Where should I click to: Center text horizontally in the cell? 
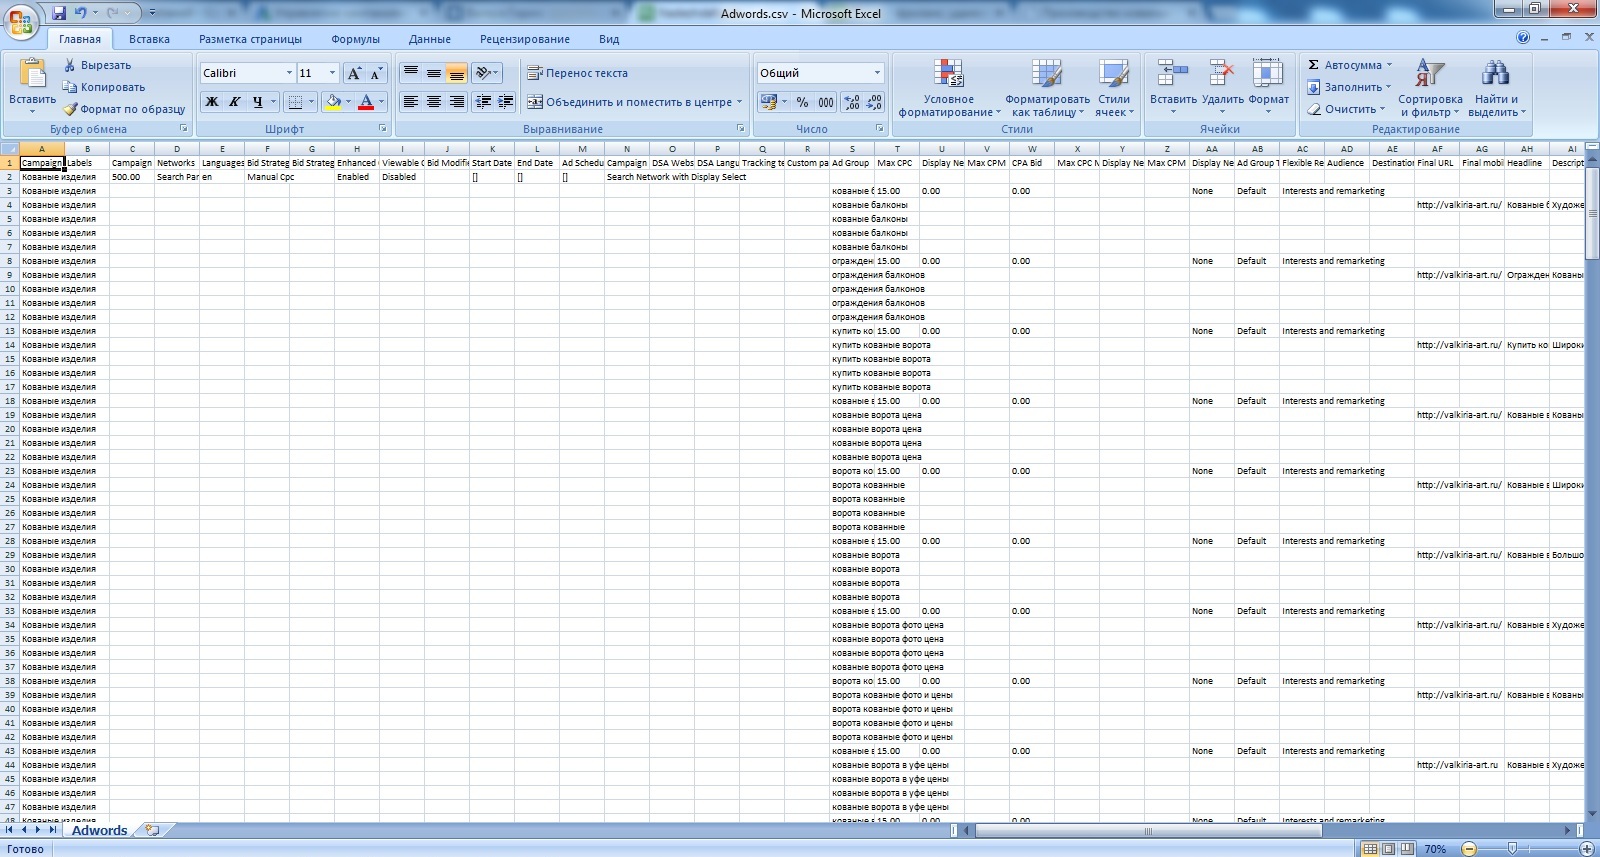(x=434, y=102)
